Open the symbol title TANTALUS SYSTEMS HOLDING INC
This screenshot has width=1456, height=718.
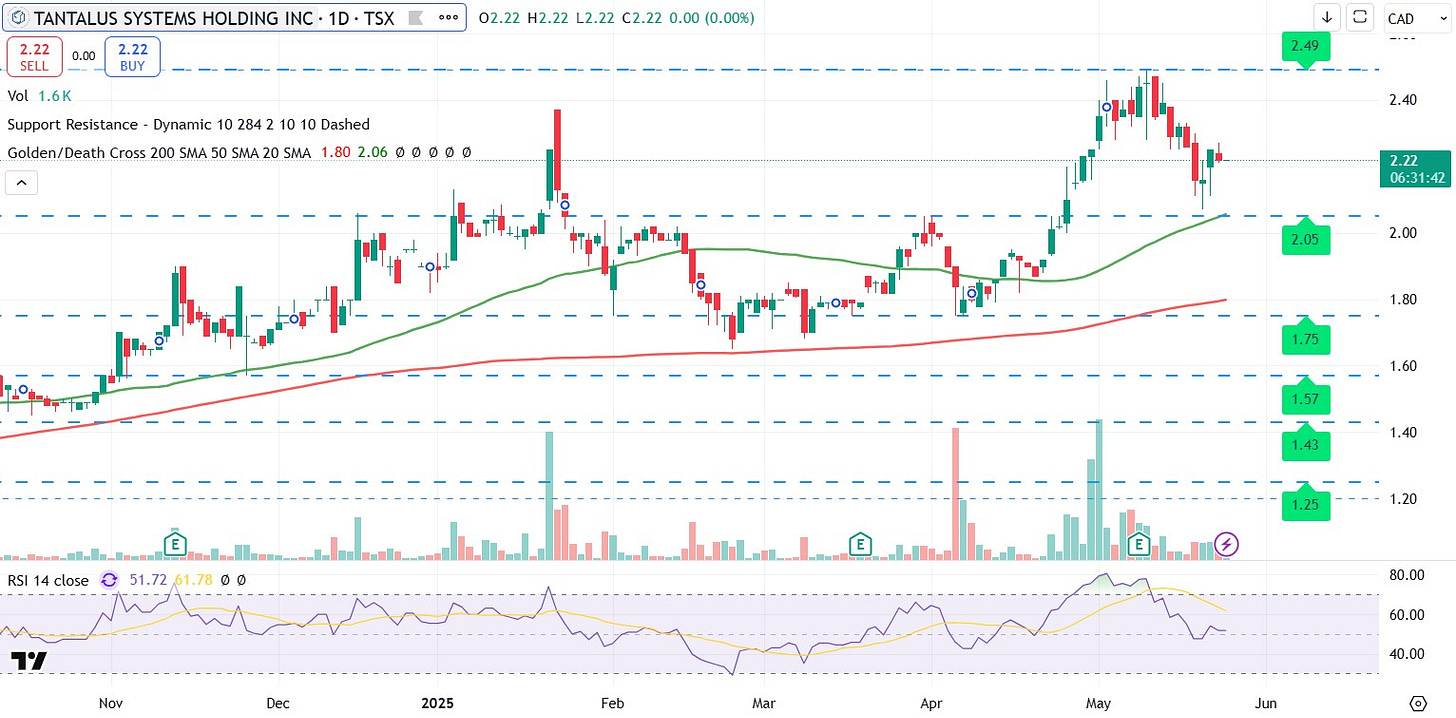172,18
